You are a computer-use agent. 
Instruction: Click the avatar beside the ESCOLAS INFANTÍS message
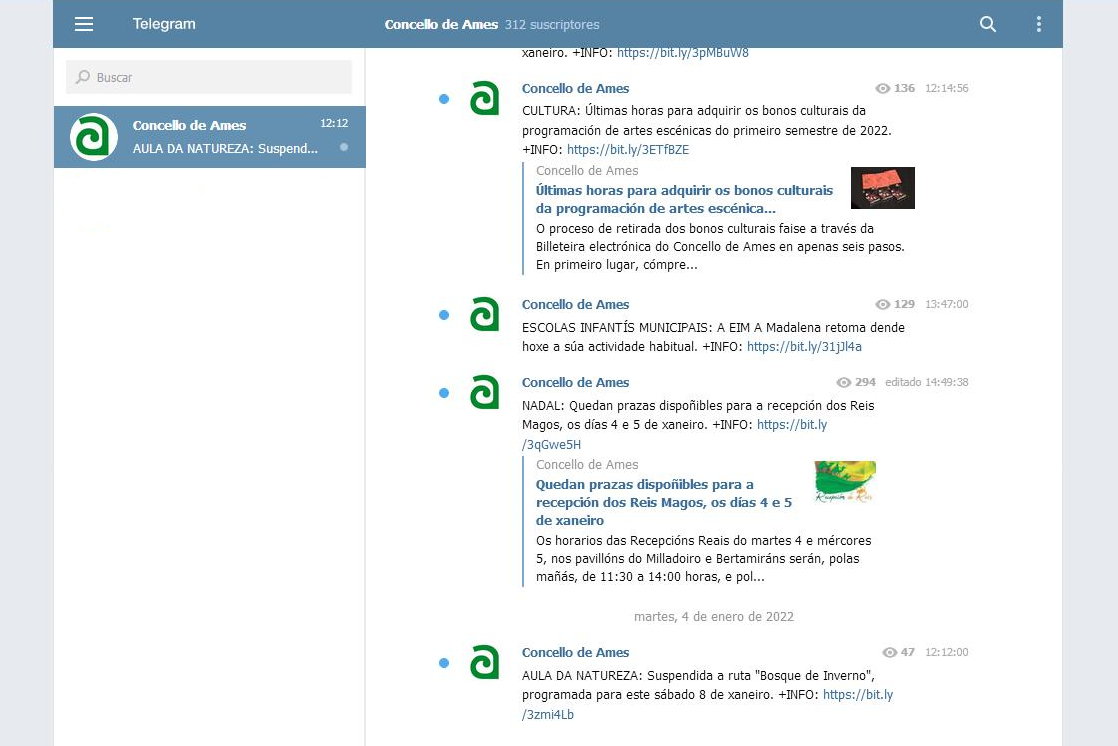[484, 314]
